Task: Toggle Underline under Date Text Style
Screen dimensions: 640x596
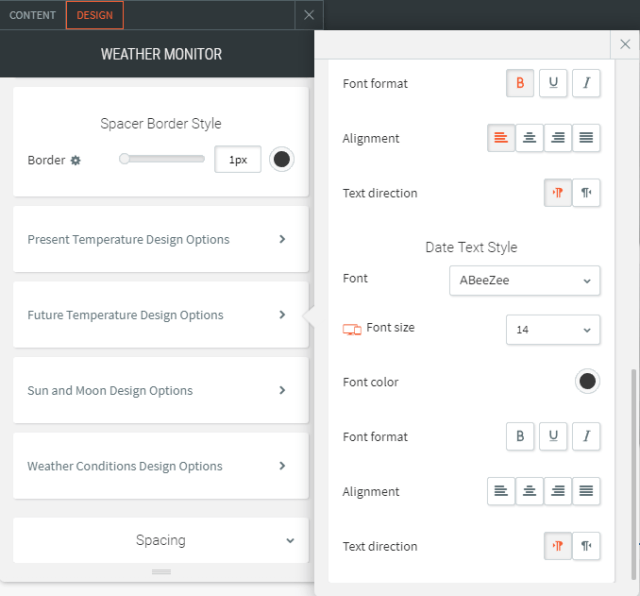Action: (x=553, y=436)
